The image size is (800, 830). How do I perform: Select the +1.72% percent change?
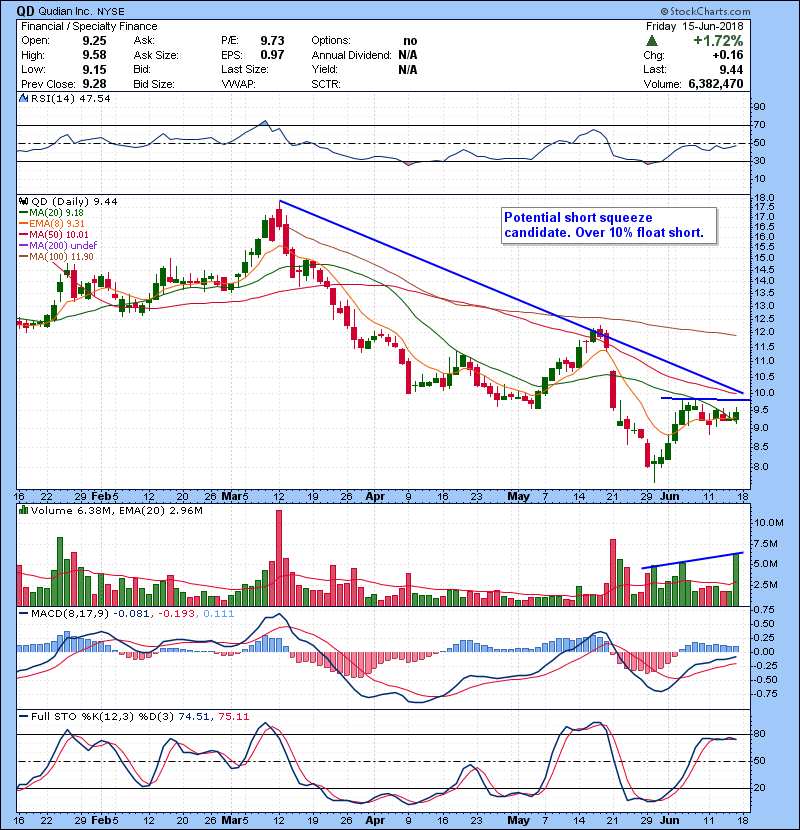[x=718, y=41]
